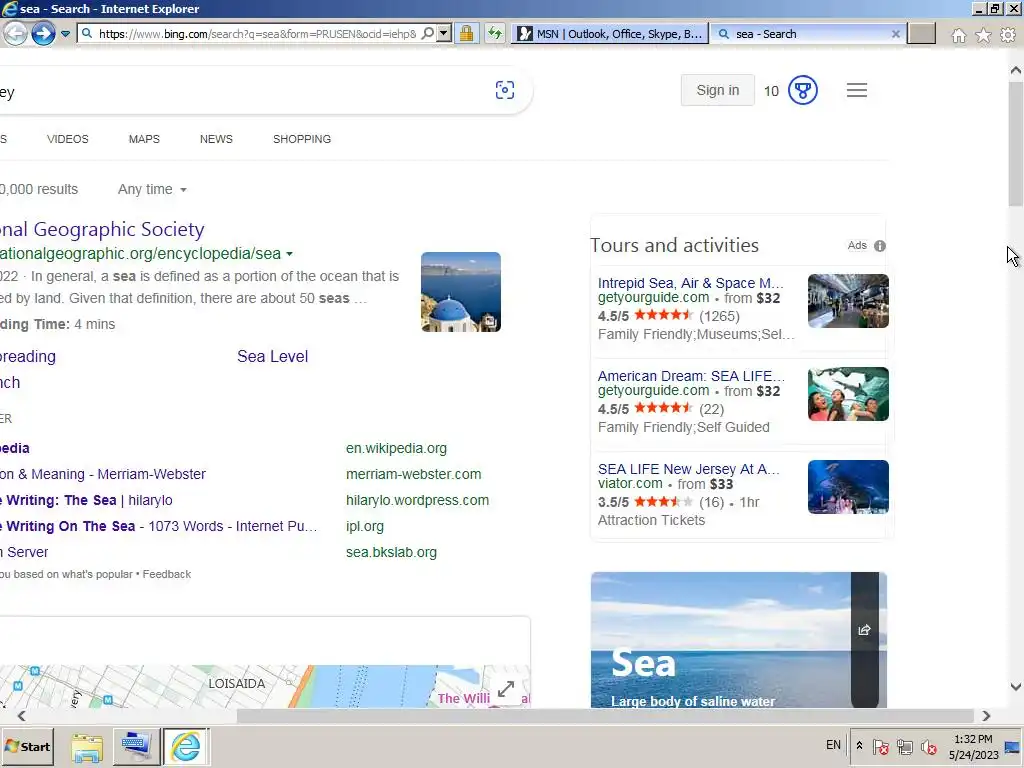Open File Explorer from the taskbar

(87, 748)
